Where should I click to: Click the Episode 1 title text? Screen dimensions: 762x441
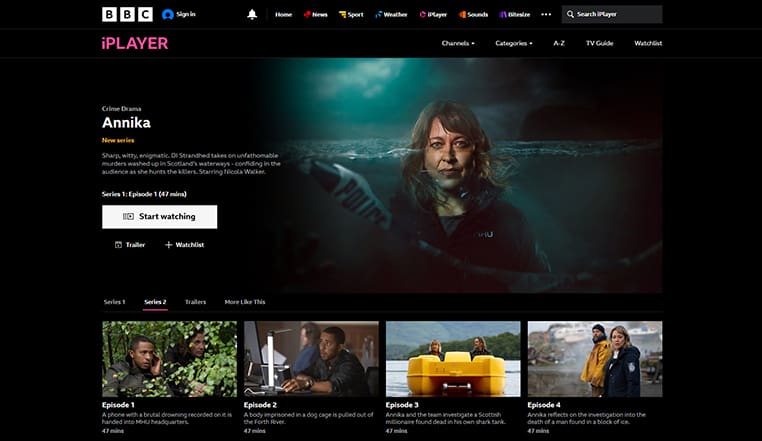[118, 405]
